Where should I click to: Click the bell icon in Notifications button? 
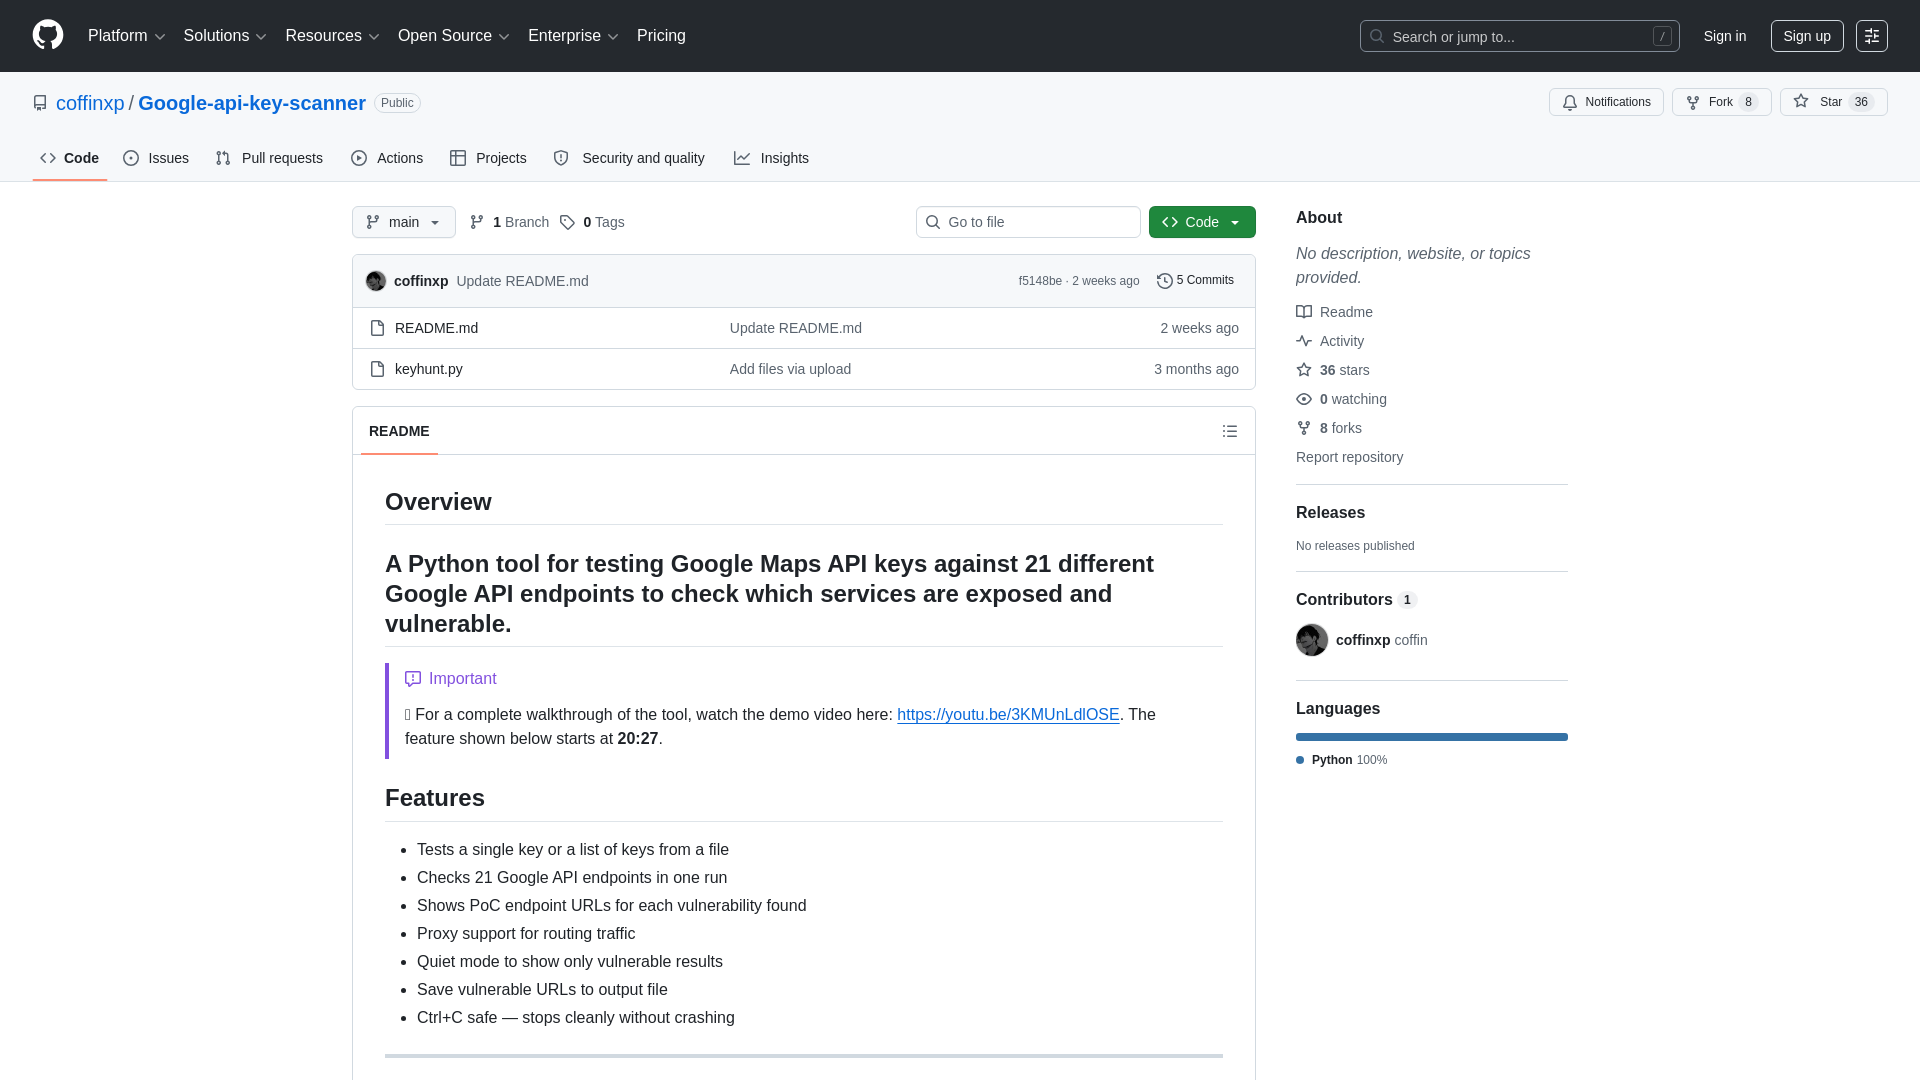pos(1570,102)
